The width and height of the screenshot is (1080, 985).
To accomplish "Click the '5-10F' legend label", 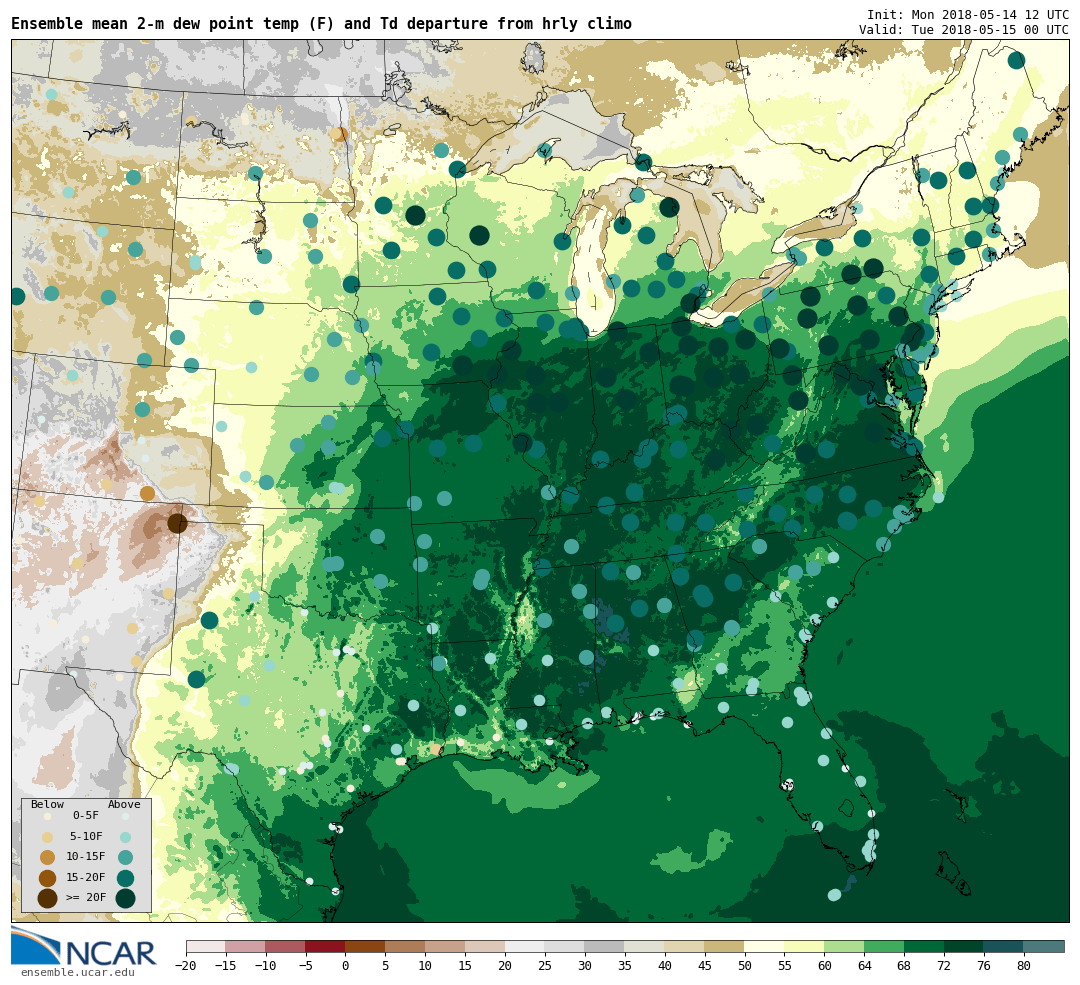I will click(x=86, y=836).
